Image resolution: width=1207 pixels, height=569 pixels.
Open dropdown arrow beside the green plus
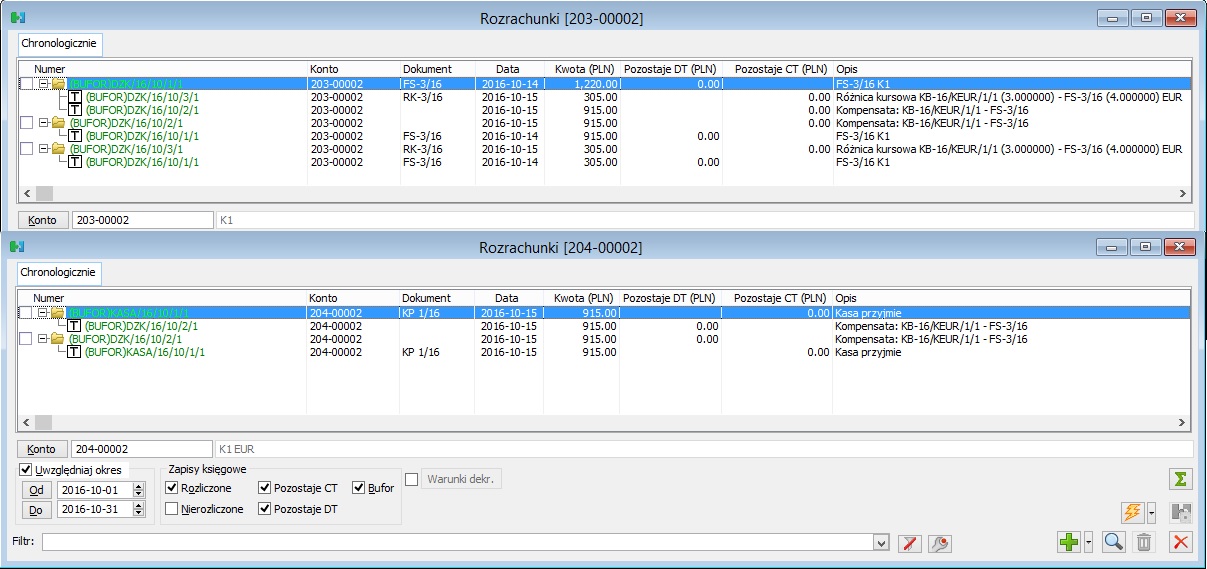pyautogui.click(x=1088, y=542)
